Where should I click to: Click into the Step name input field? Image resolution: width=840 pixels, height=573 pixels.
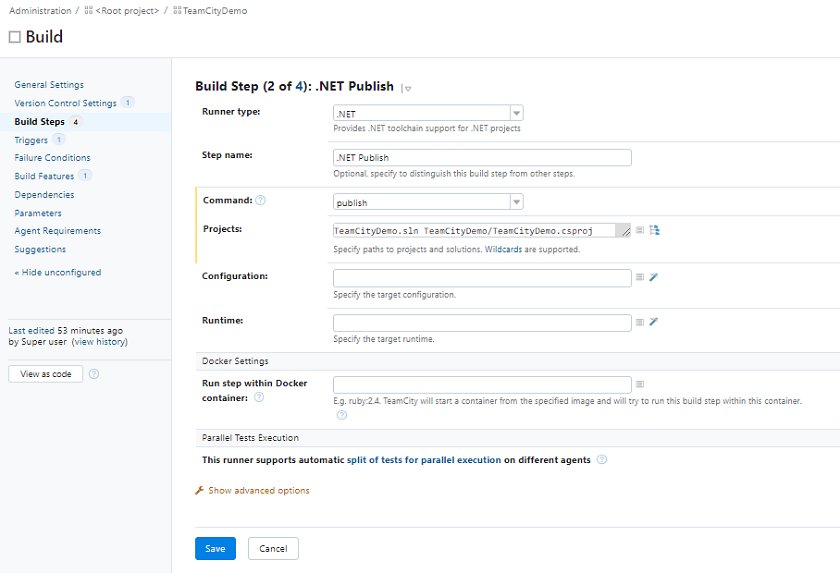tap(482, 157)
